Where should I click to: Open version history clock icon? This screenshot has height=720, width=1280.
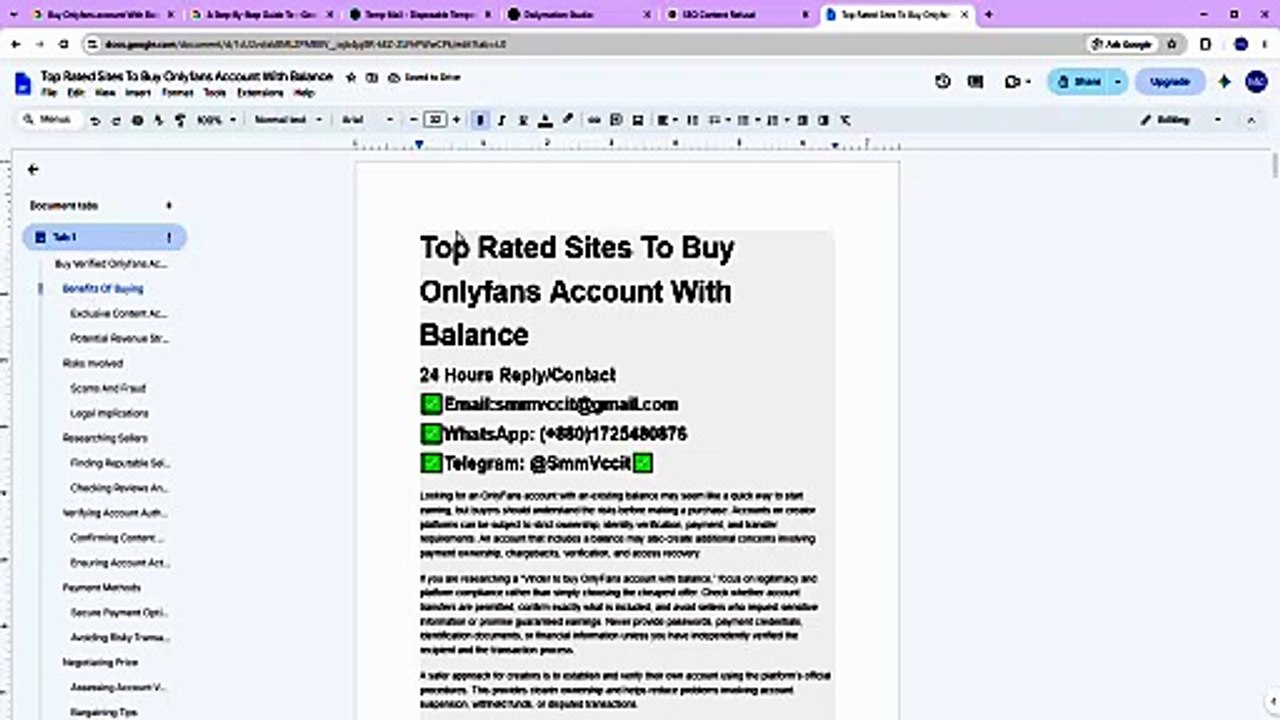943,82
